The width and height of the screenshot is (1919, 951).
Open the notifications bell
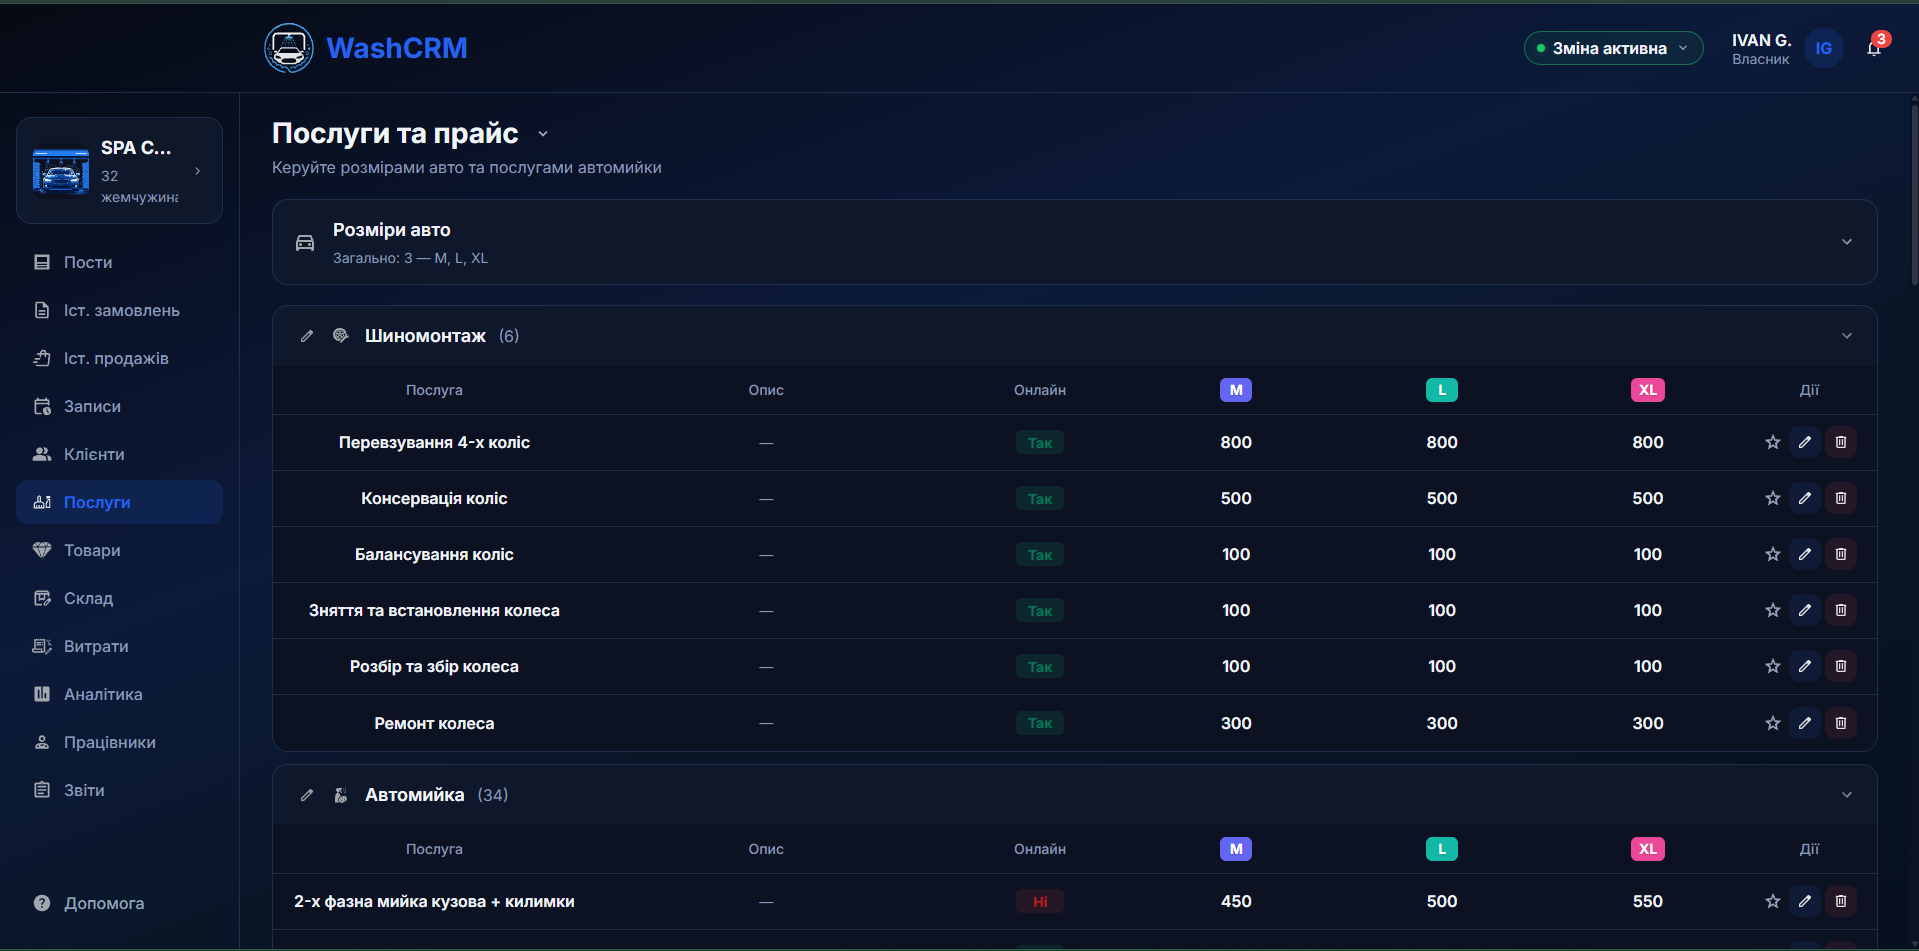pyautogui.click(x=1874, y=48)
